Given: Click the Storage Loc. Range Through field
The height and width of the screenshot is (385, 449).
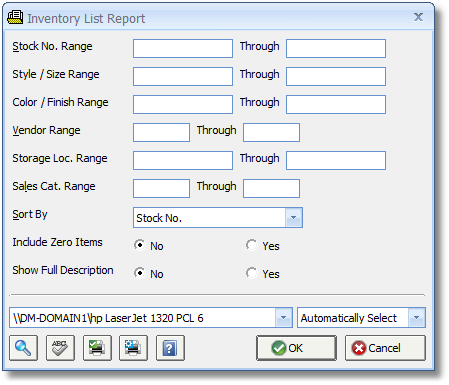Looking at the screenshot, I should click(336, 161).
